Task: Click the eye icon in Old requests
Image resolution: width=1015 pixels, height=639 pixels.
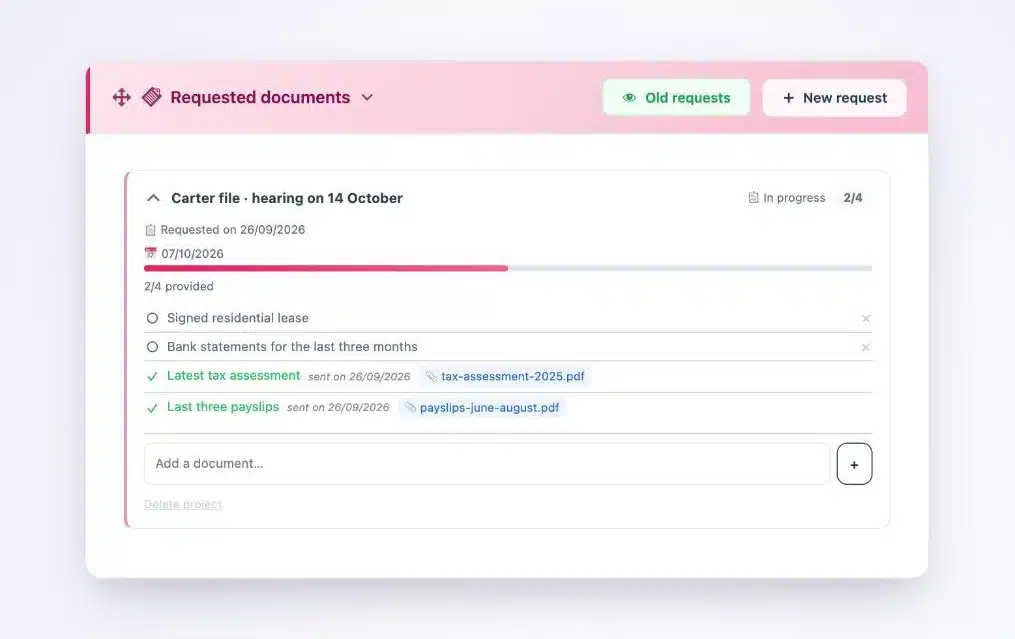Action: tap(629, 98)
